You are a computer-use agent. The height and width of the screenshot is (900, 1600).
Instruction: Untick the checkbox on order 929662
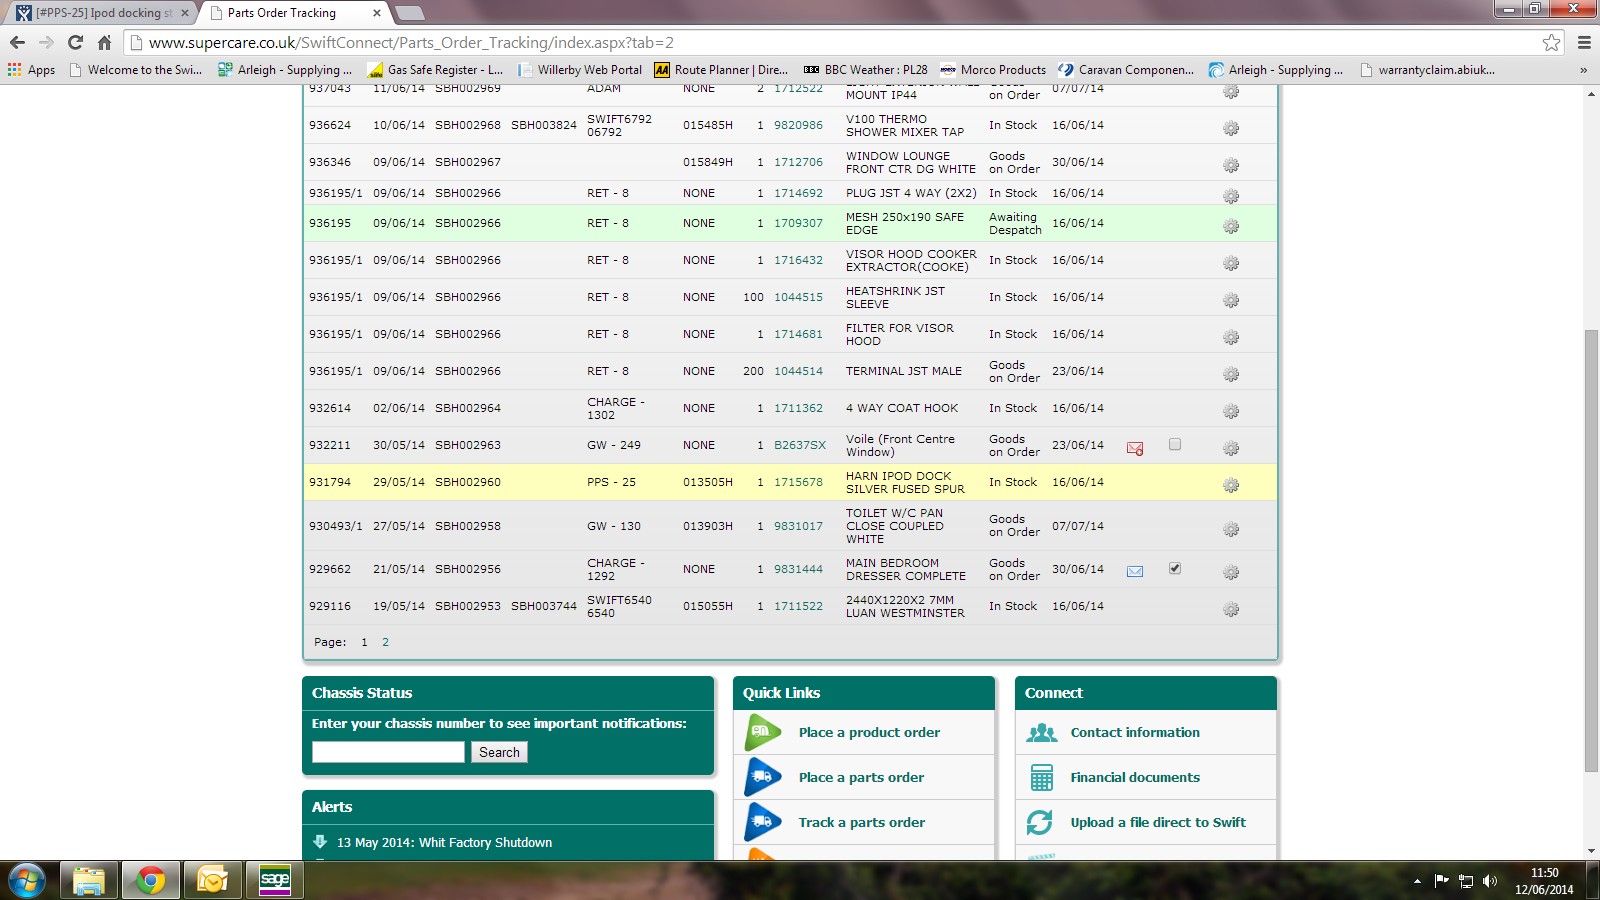tap(1175, 568)
